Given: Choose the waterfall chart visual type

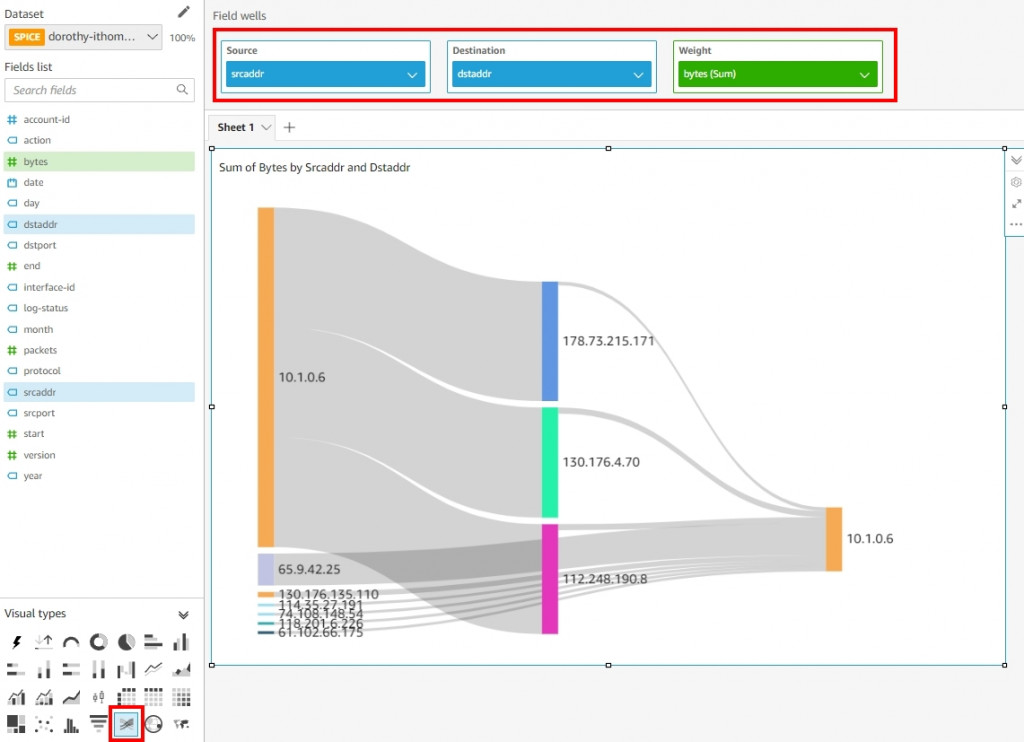Looking at the screenshot, I should click(126, 669).
